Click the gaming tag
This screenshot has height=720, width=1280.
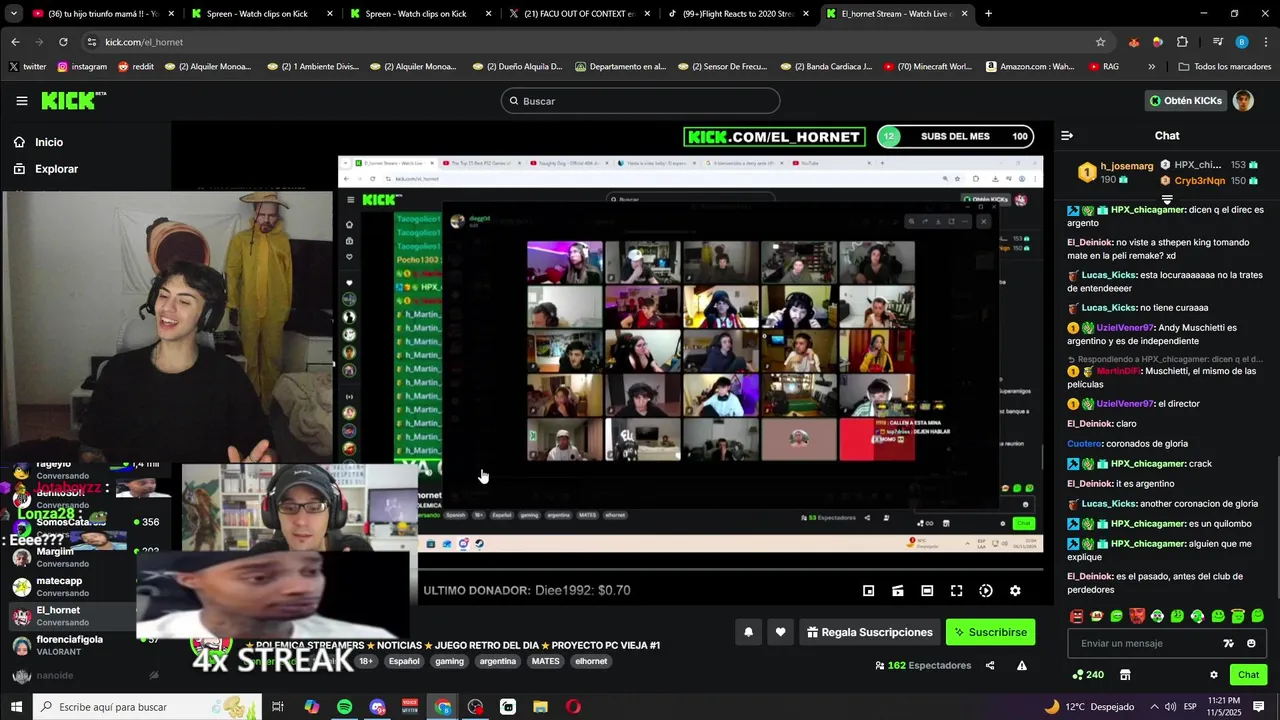click(x=449, y=661)
